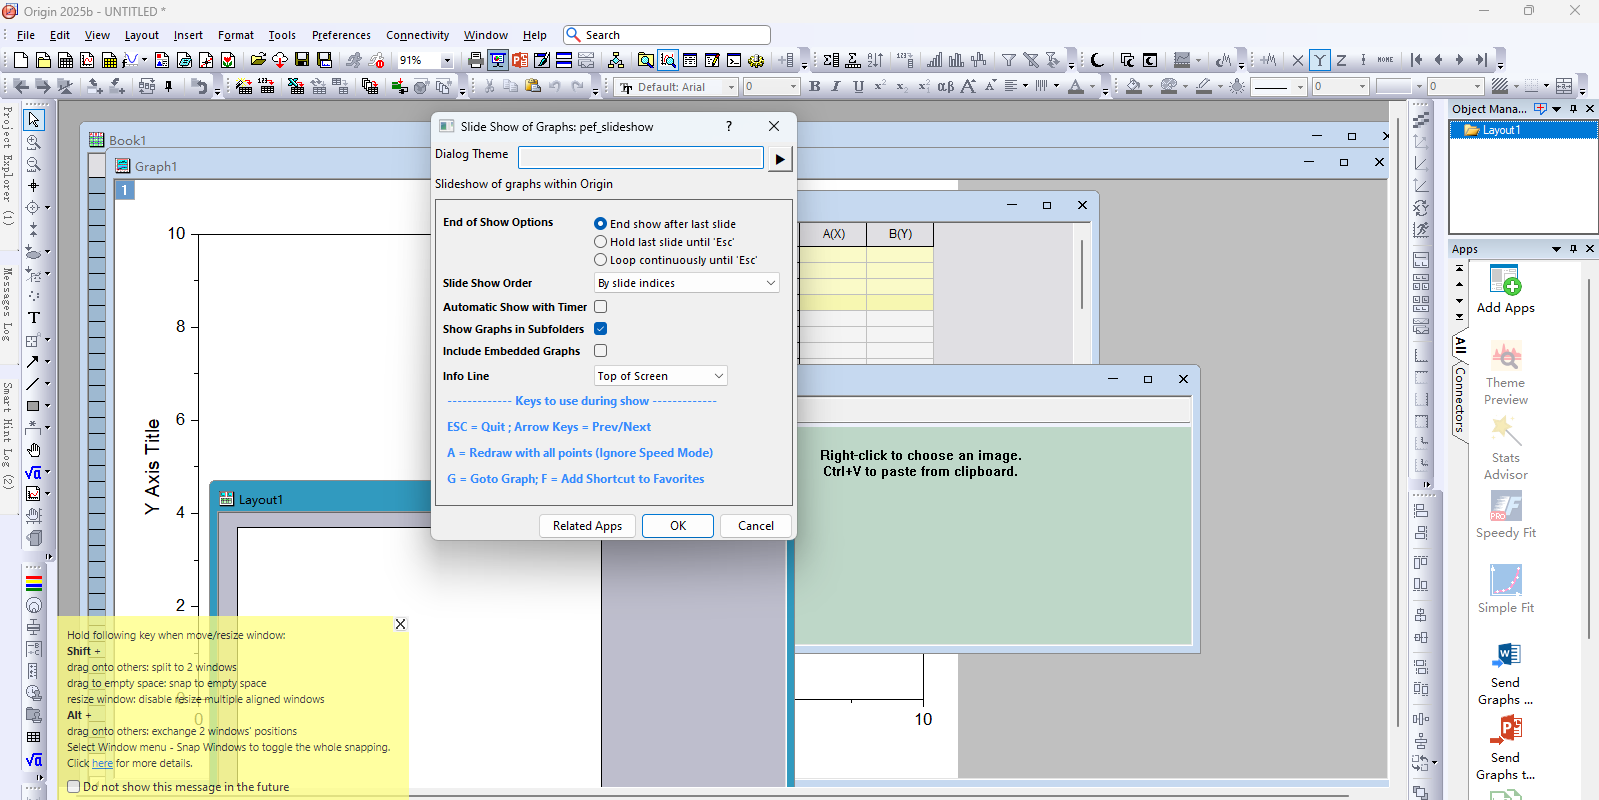Click the Save project icon
The height and width of the screenshot is (800, 1599).
point(302,61)
